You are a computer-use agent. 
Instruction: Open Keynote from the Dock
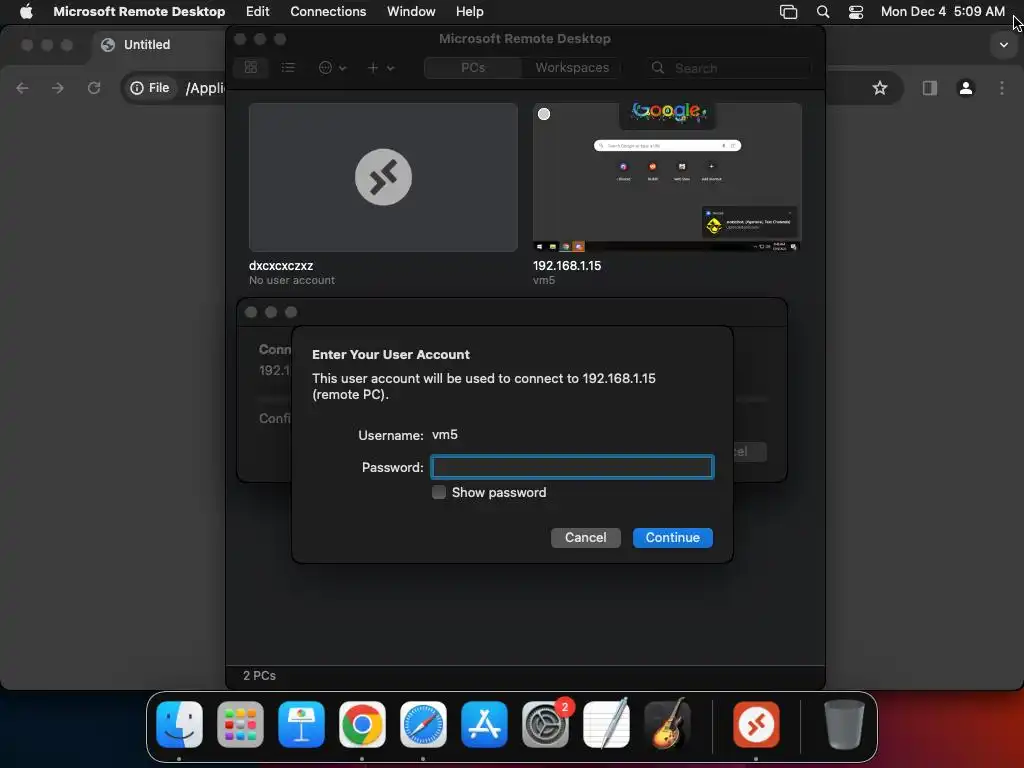[x=301, y=724]
